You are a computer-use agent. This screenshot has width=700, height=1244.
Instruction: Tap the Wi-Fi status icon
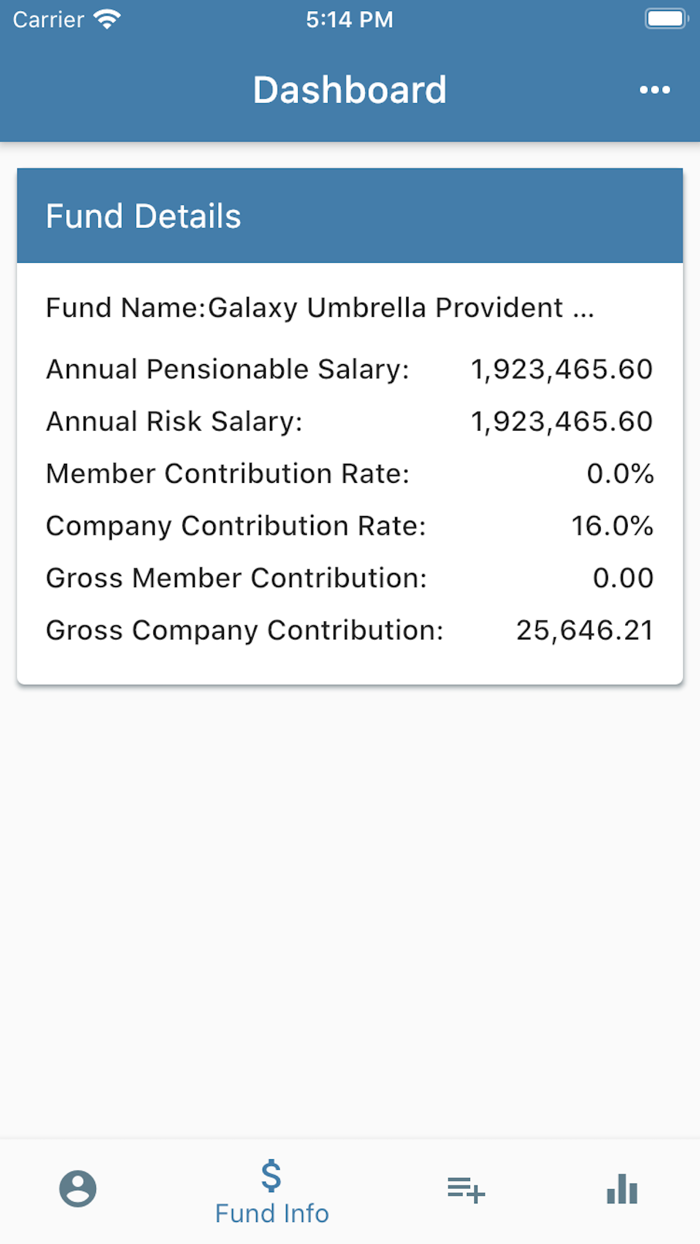[x=106, y=19]
